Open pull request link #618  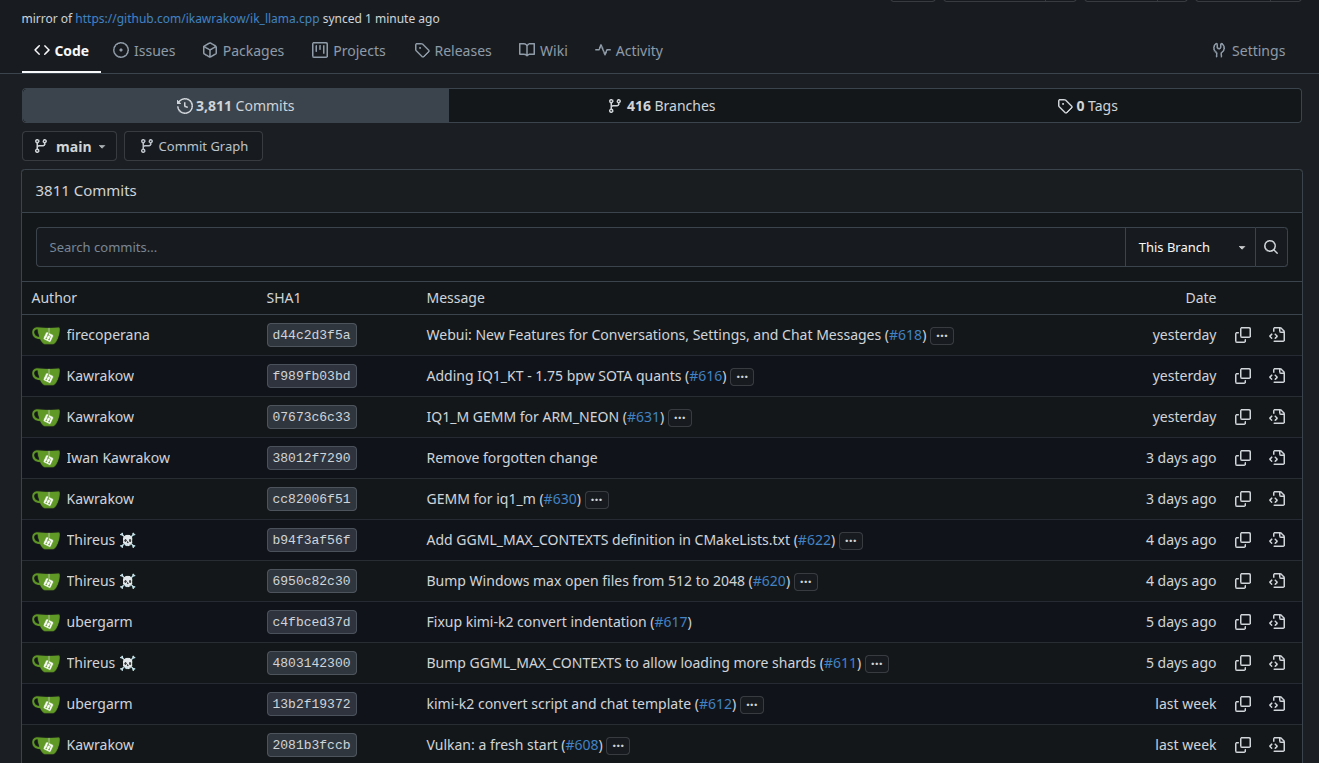907,335
